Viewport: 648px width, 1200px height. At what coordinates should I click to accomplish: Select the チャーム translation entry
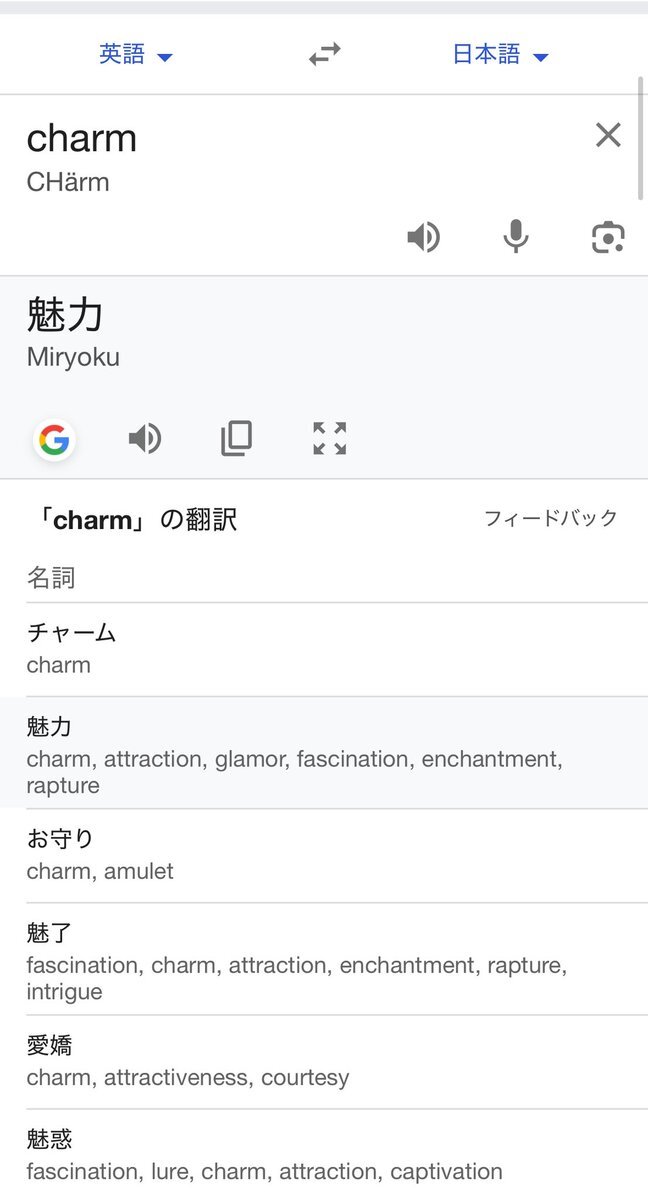(324, 649)
